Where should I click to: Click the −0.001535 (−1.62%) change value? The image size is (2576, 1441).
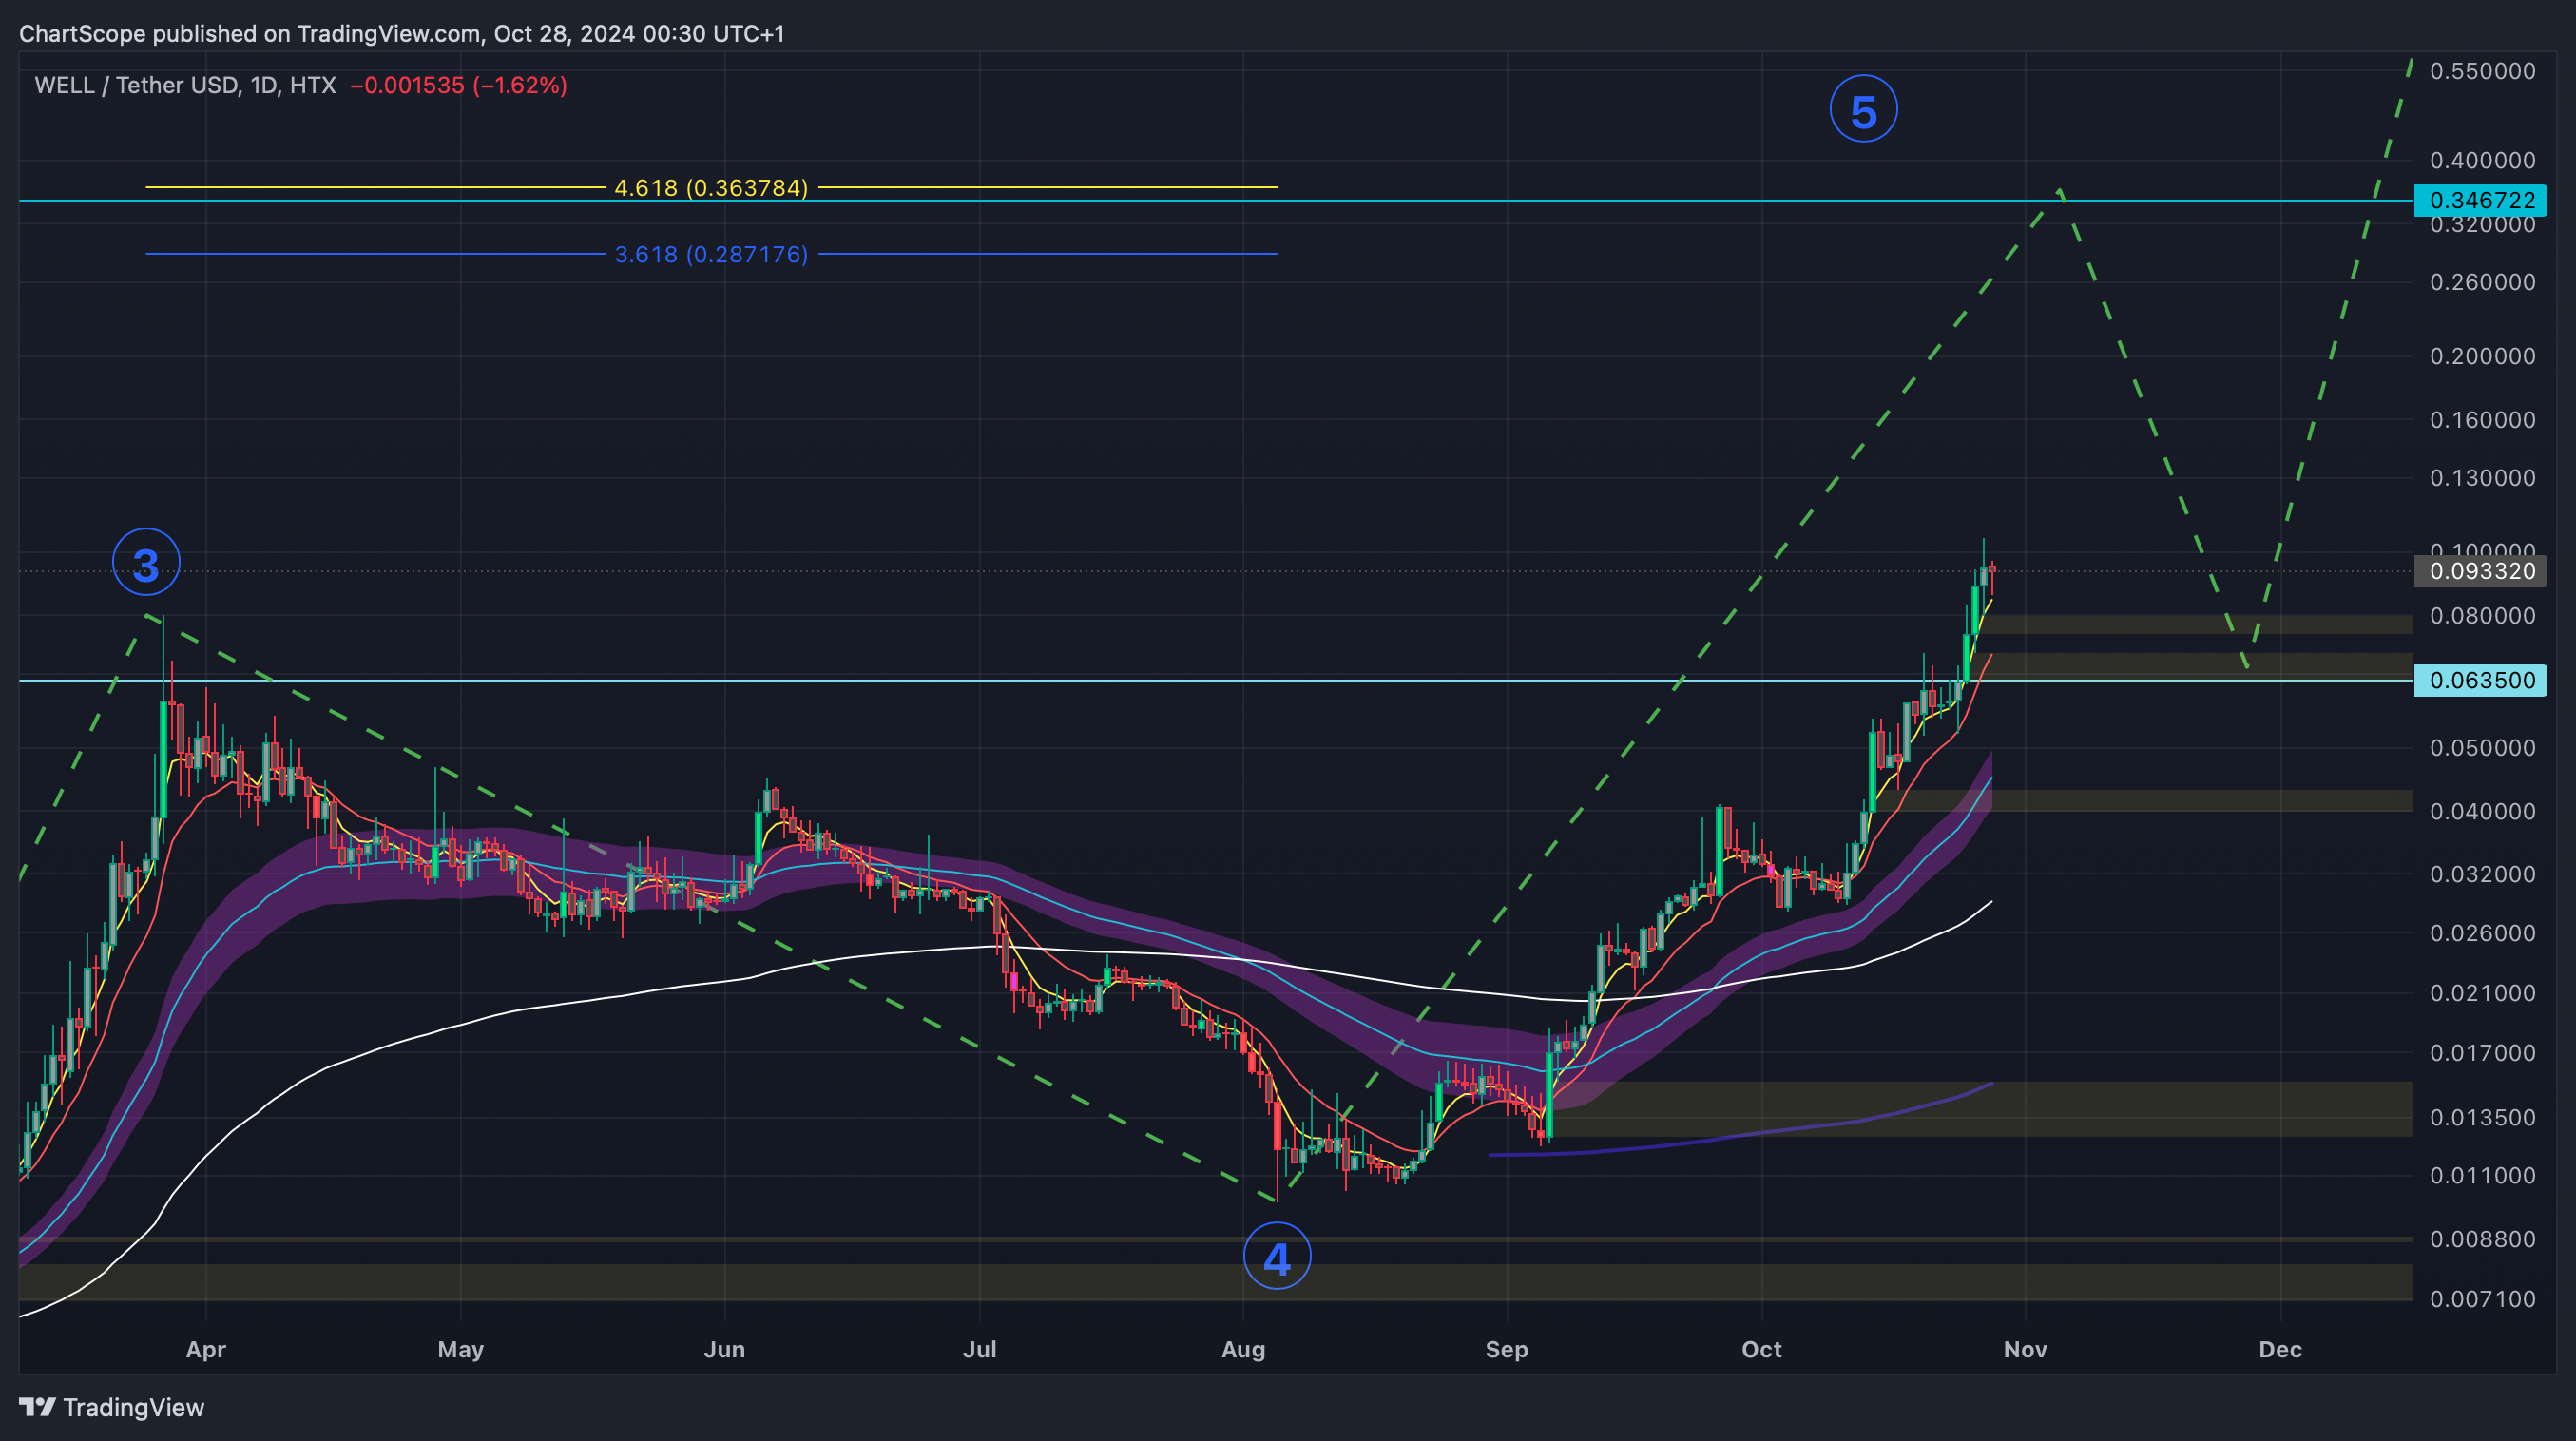tap(459, 85)
